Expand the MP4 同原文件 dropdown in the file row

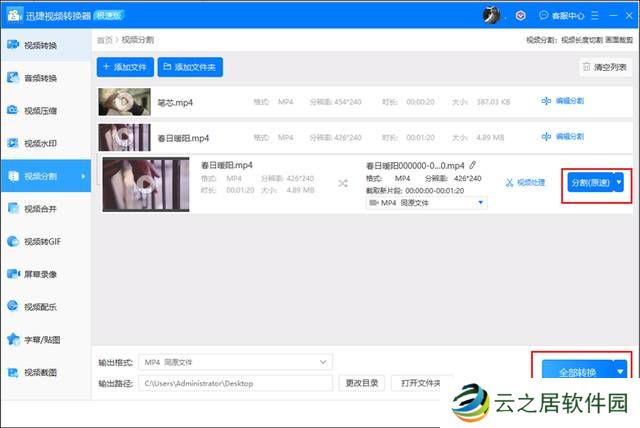tap(426, 203)
